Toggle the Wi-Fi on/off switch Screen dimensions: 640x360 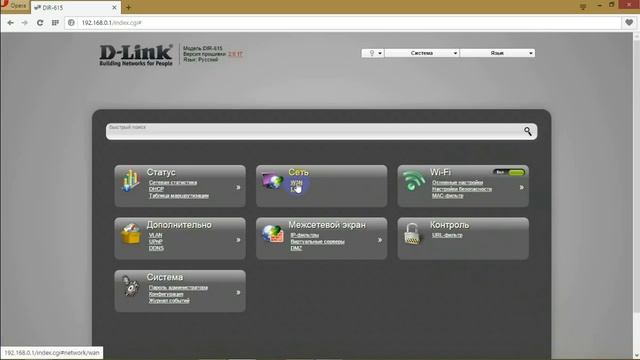click(x=509, y=172)
